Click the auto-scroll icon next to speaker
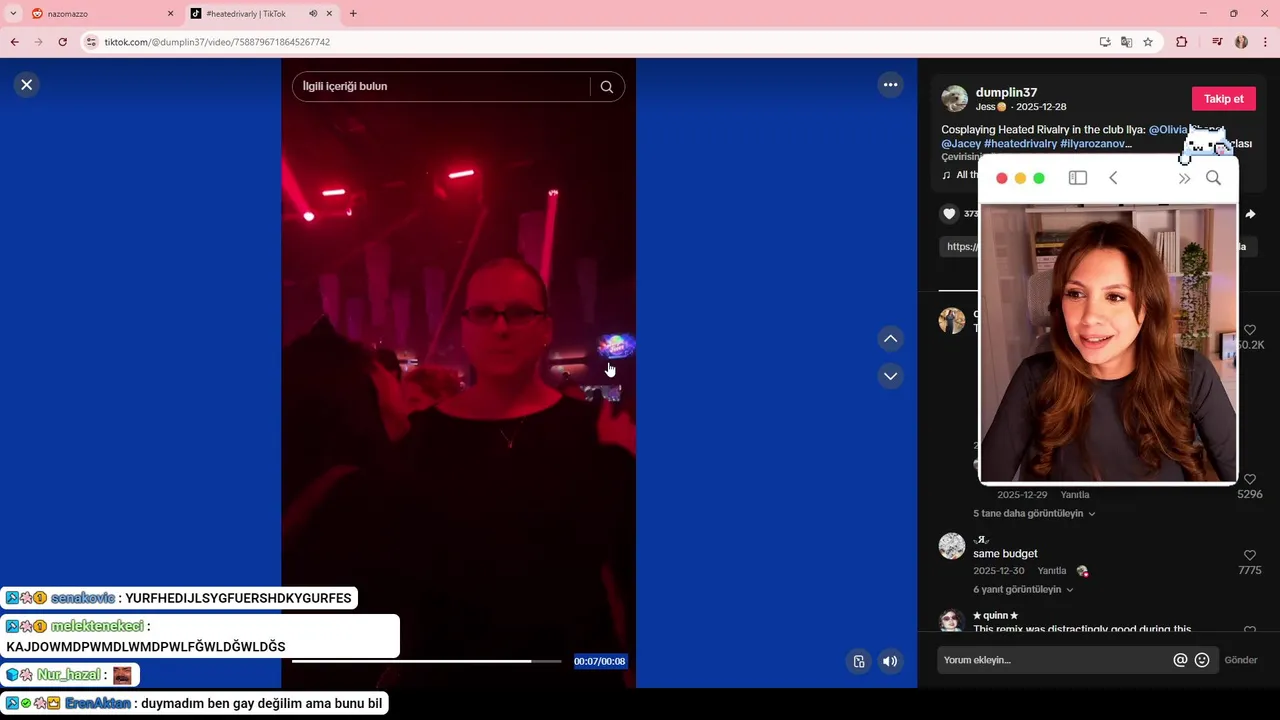This screenshot has height=720, width=1280. pyautogui.click(x=858, y=661)
